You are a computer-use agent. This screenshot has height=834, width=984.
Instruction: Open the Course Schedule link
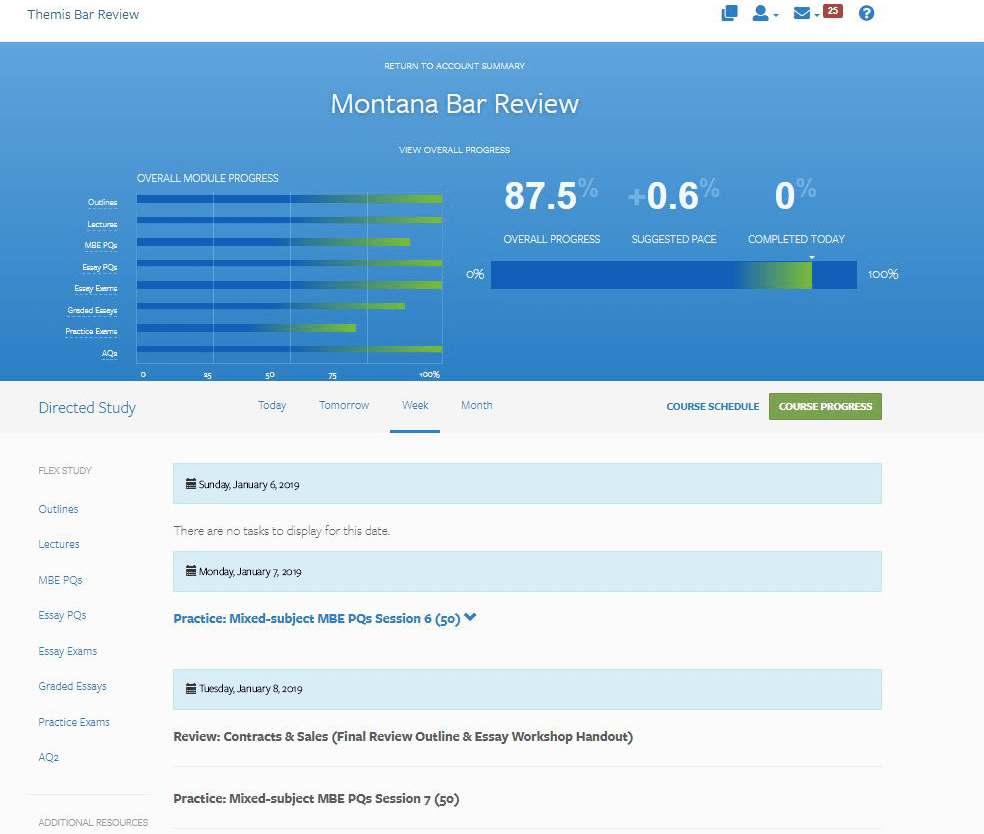point(712,407)
